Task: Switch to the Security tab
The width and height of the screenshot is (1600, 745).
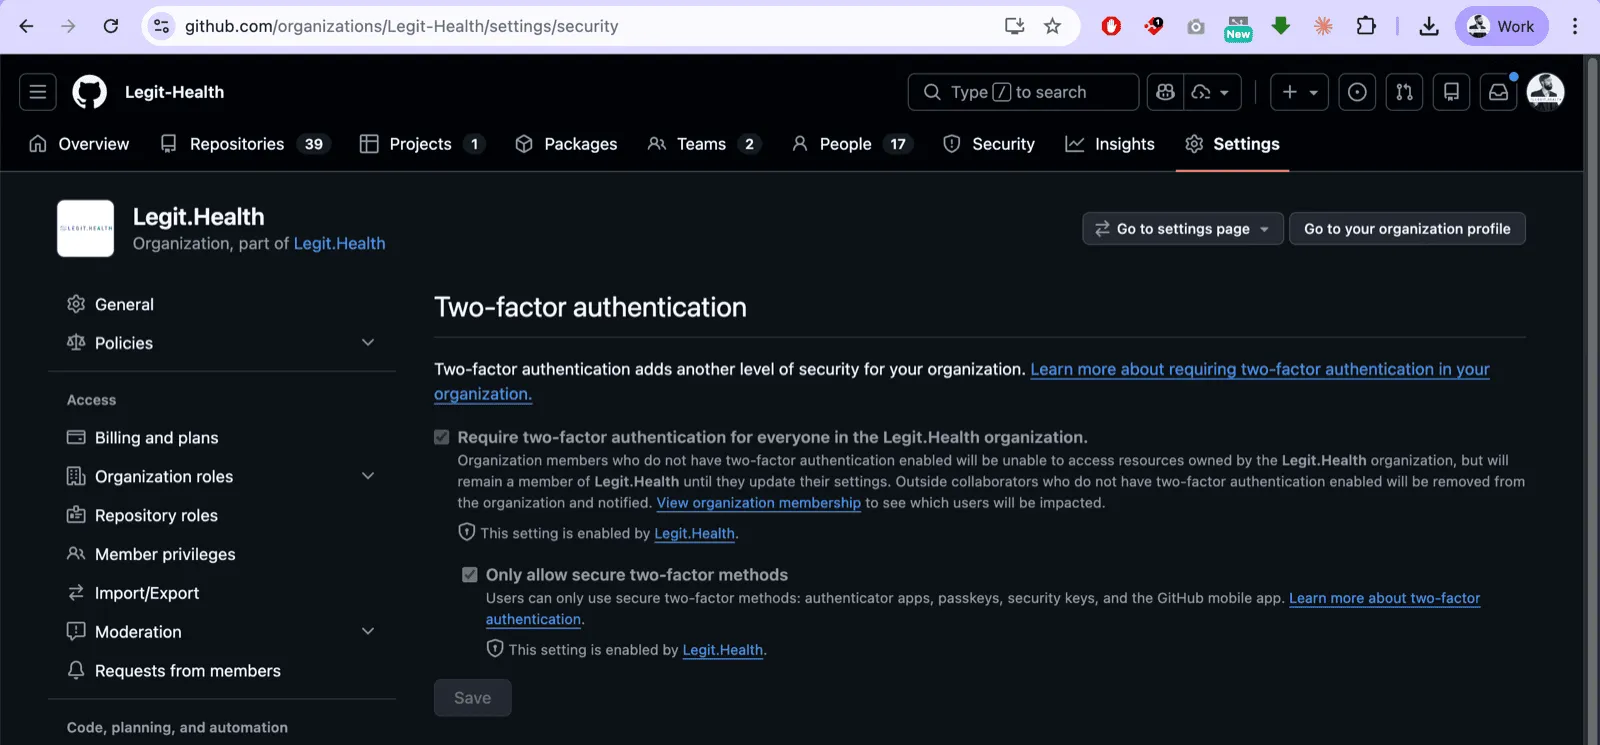Action: tap(989, 144)
